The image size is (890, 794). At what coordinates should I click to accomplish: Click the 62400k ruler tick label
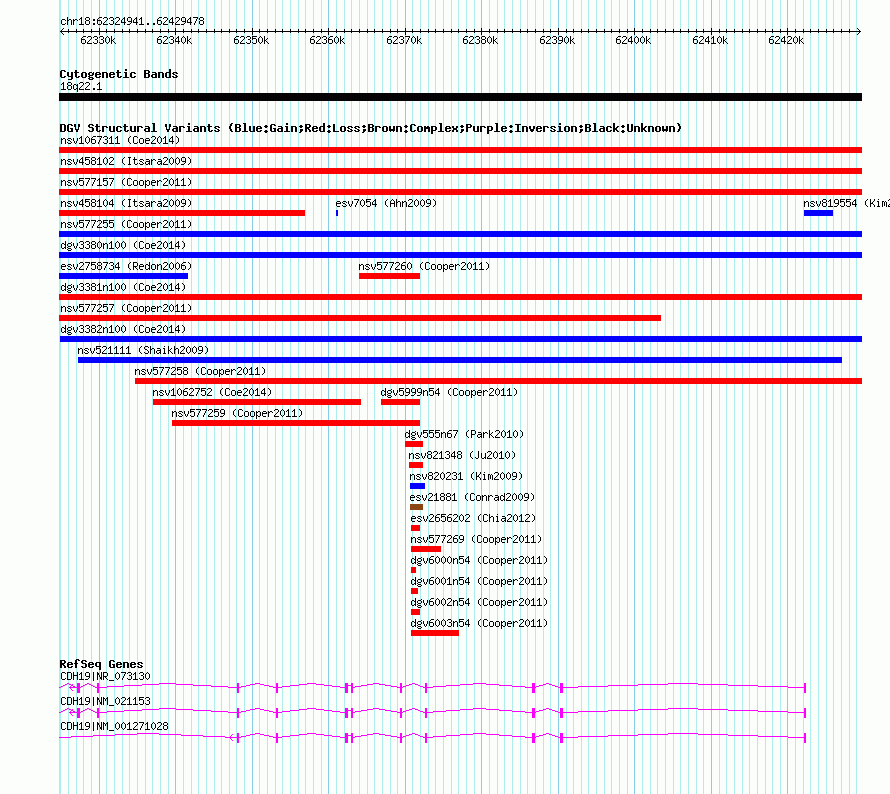(633, 40)
